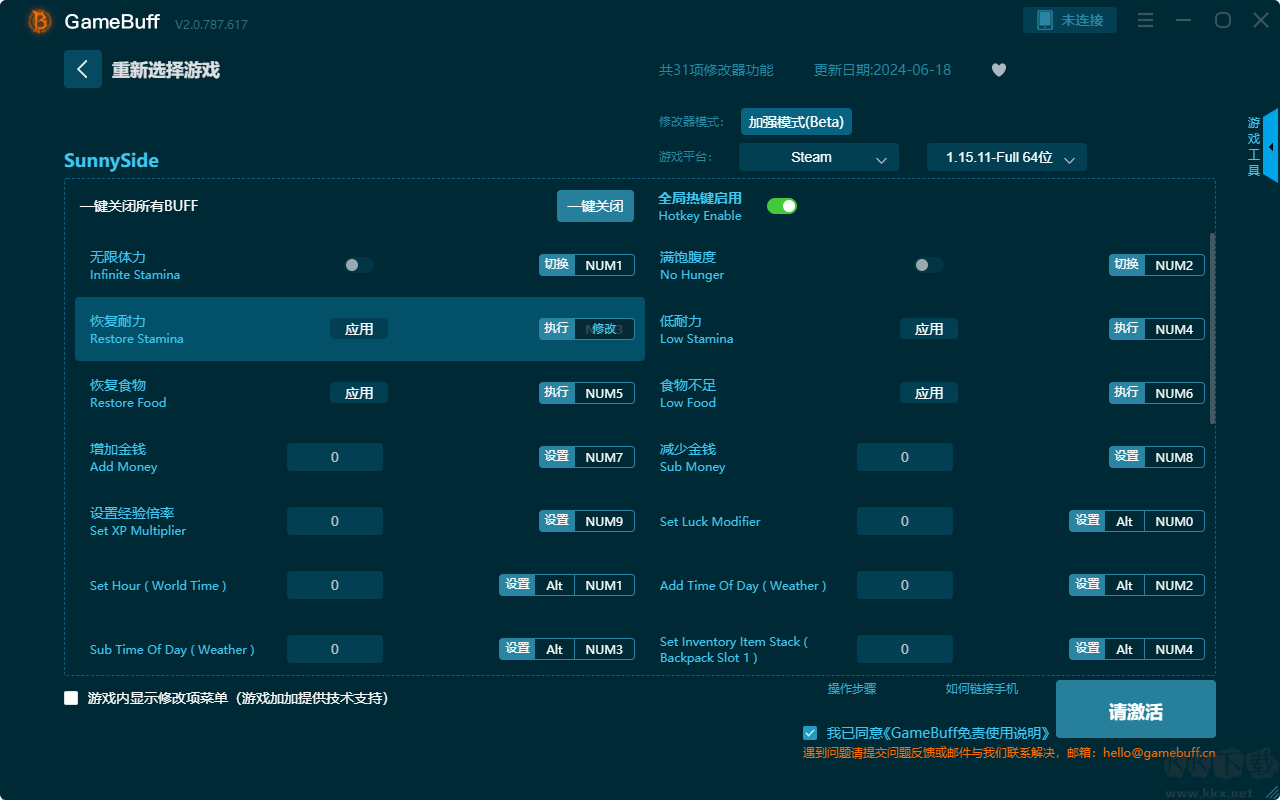Click the cheat list vertical scrollbar

click(1213, 328)
